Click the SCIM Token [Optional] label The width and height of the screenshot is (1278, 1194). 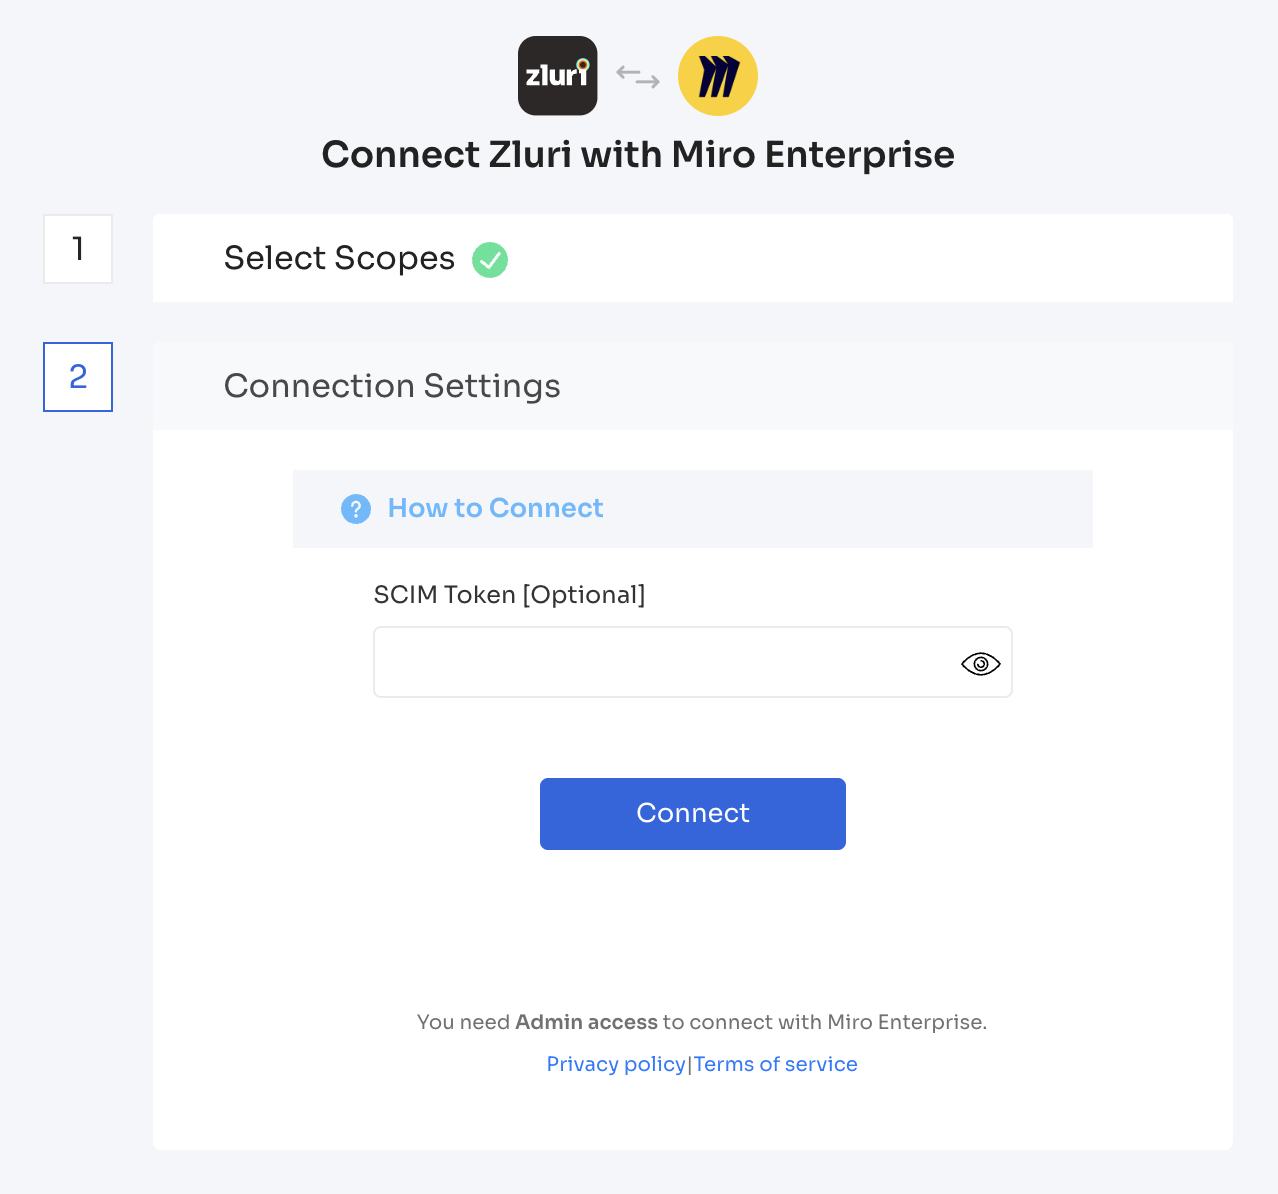[x=510, y=595]
